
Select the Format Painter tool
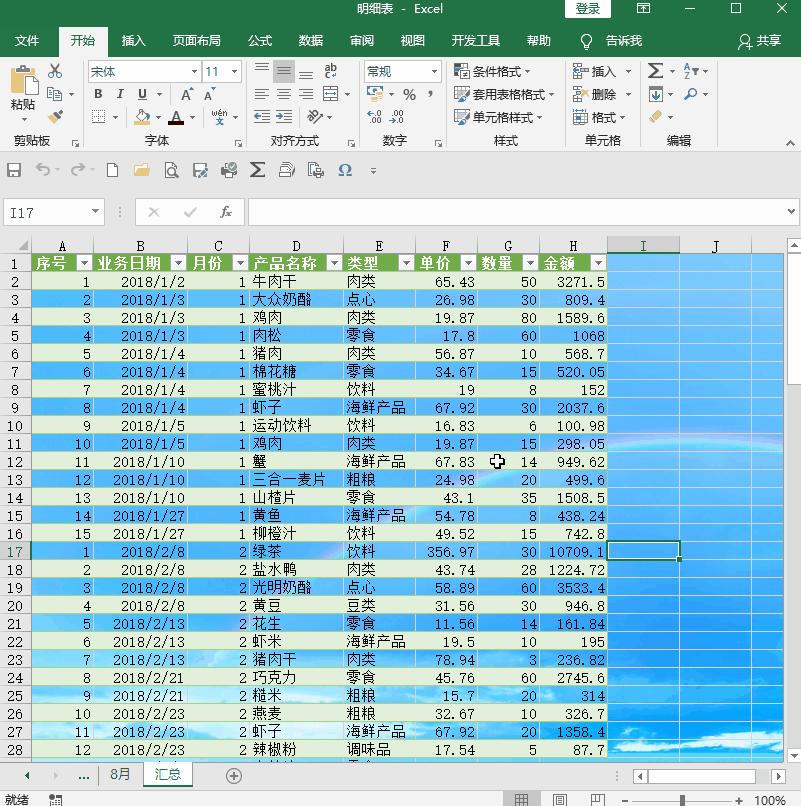click(x=57, y=117)
